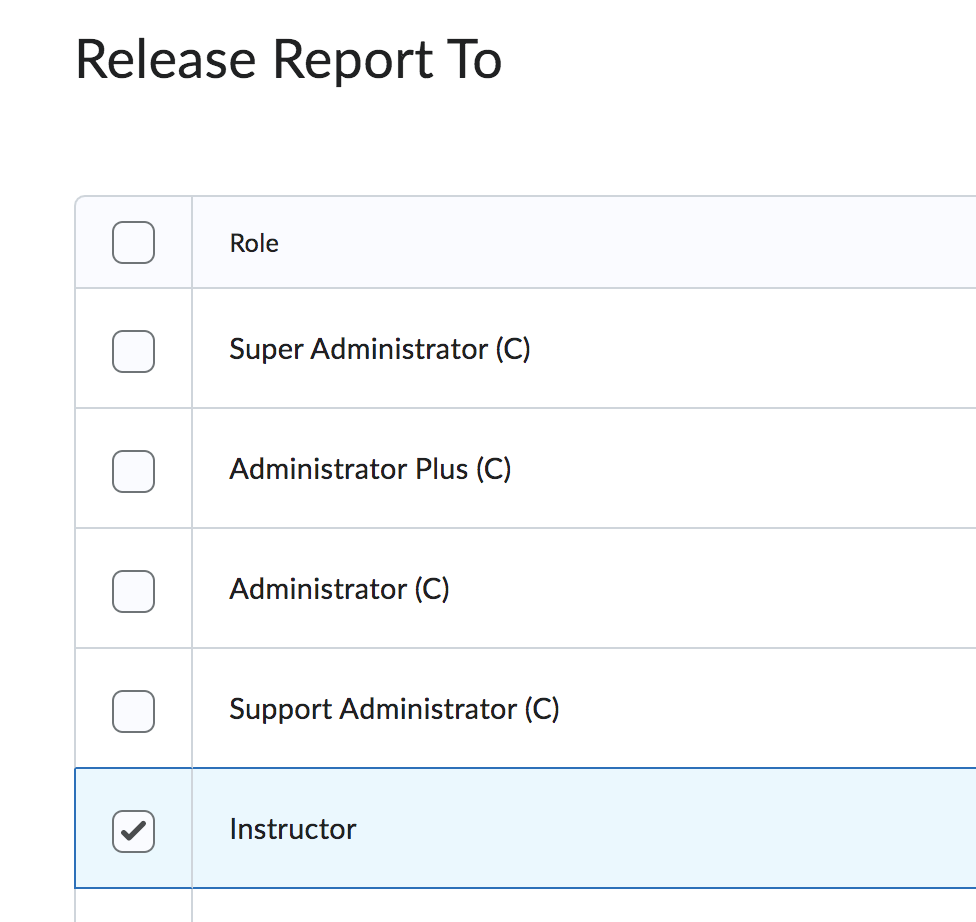Check the Administrator (C) checkbox

click(133, 591)
